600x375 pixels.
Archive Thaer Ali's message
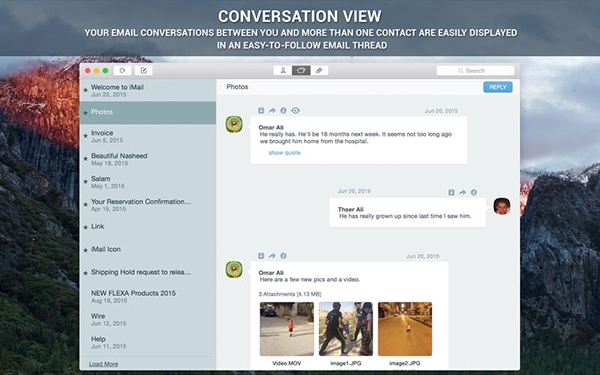pyautogui.click(x=452, y=192)
